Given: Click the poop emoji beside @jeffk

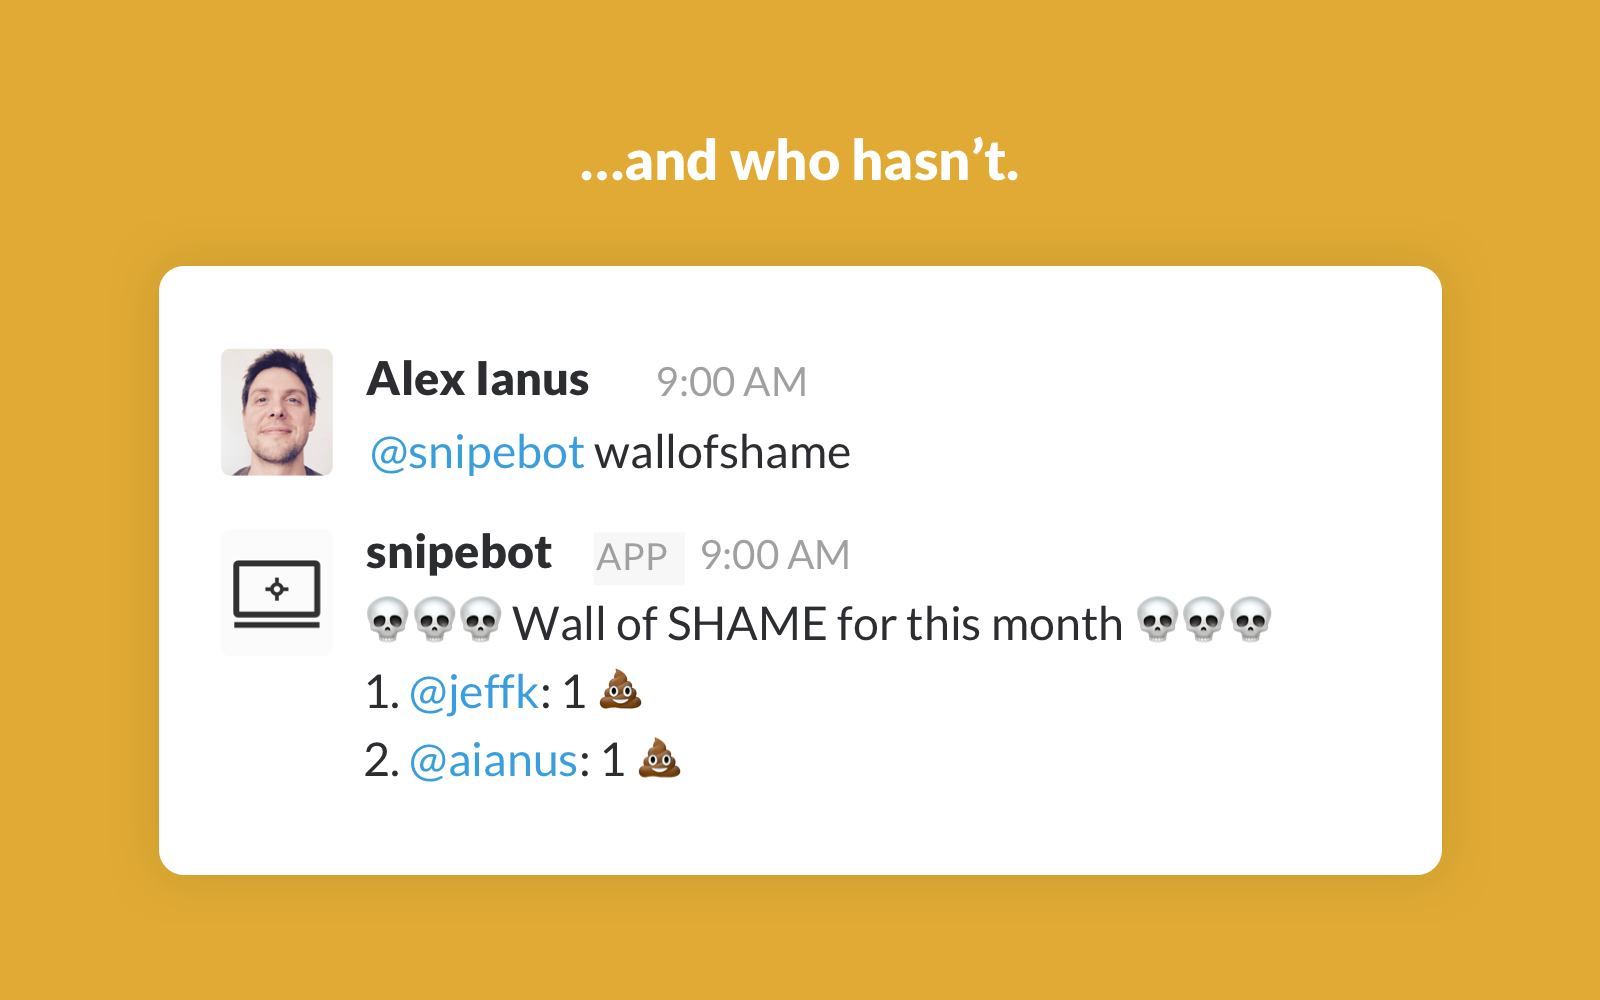Looking at the screenshot, I should [620, 690].
